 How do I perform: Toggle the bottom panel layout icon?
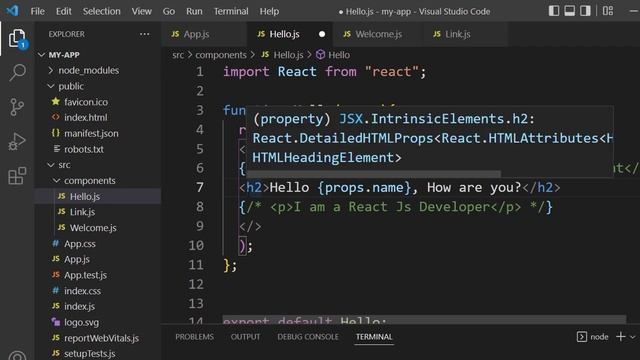tap(569, 11)
